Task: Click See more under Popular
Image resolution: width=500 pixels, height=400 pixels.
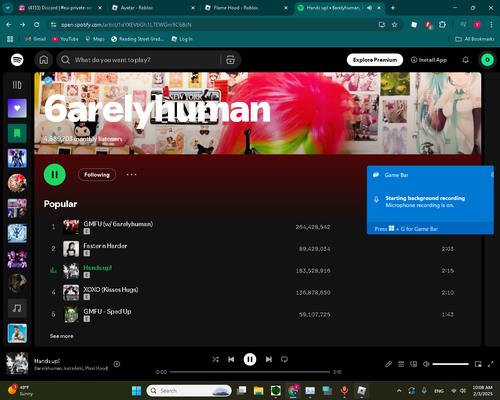Action: pyautogui.click(x=62, y=336)
